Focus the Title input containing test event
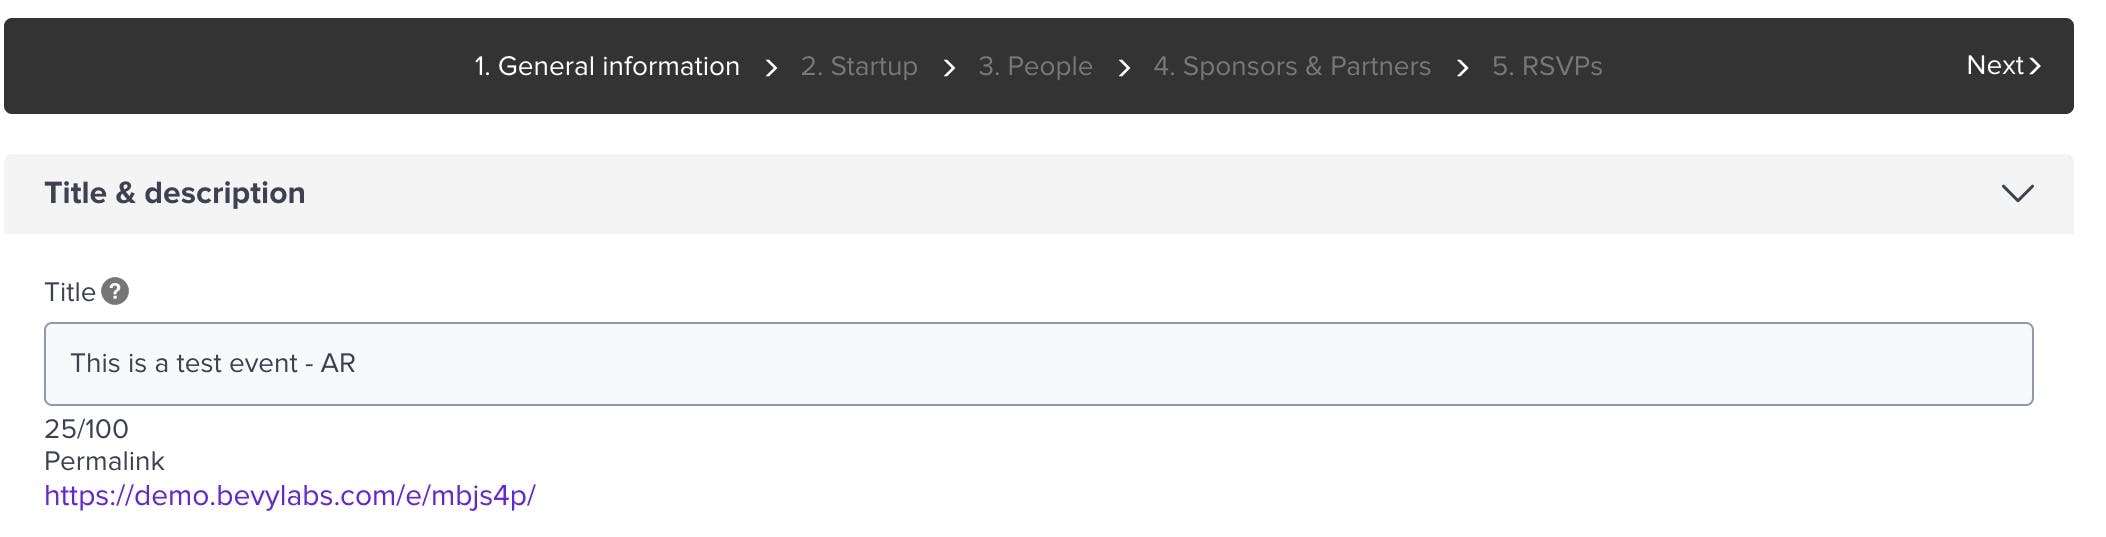The image size is (2106, 537). pyautogui.click(x=1039, y=364)
